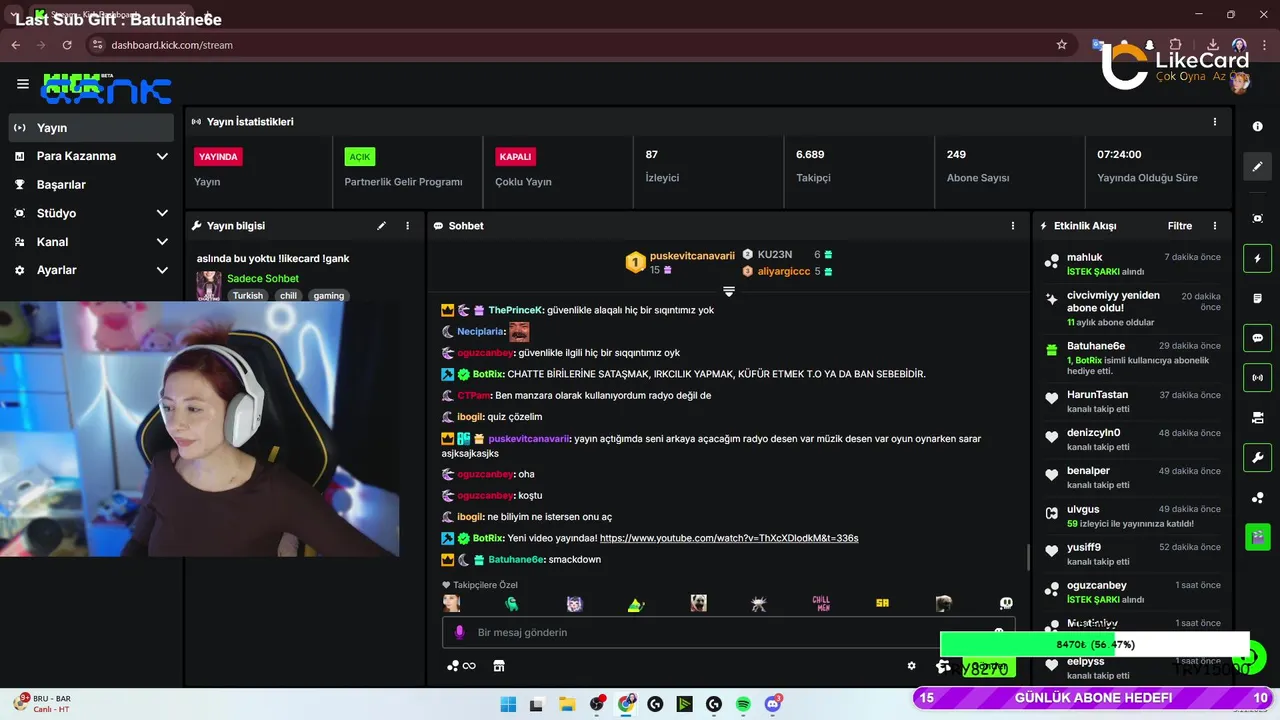The width and height of the screenshot is (1280, 720).
Task: Open Windows Start menu on taskbar
Action: [508, 704]
